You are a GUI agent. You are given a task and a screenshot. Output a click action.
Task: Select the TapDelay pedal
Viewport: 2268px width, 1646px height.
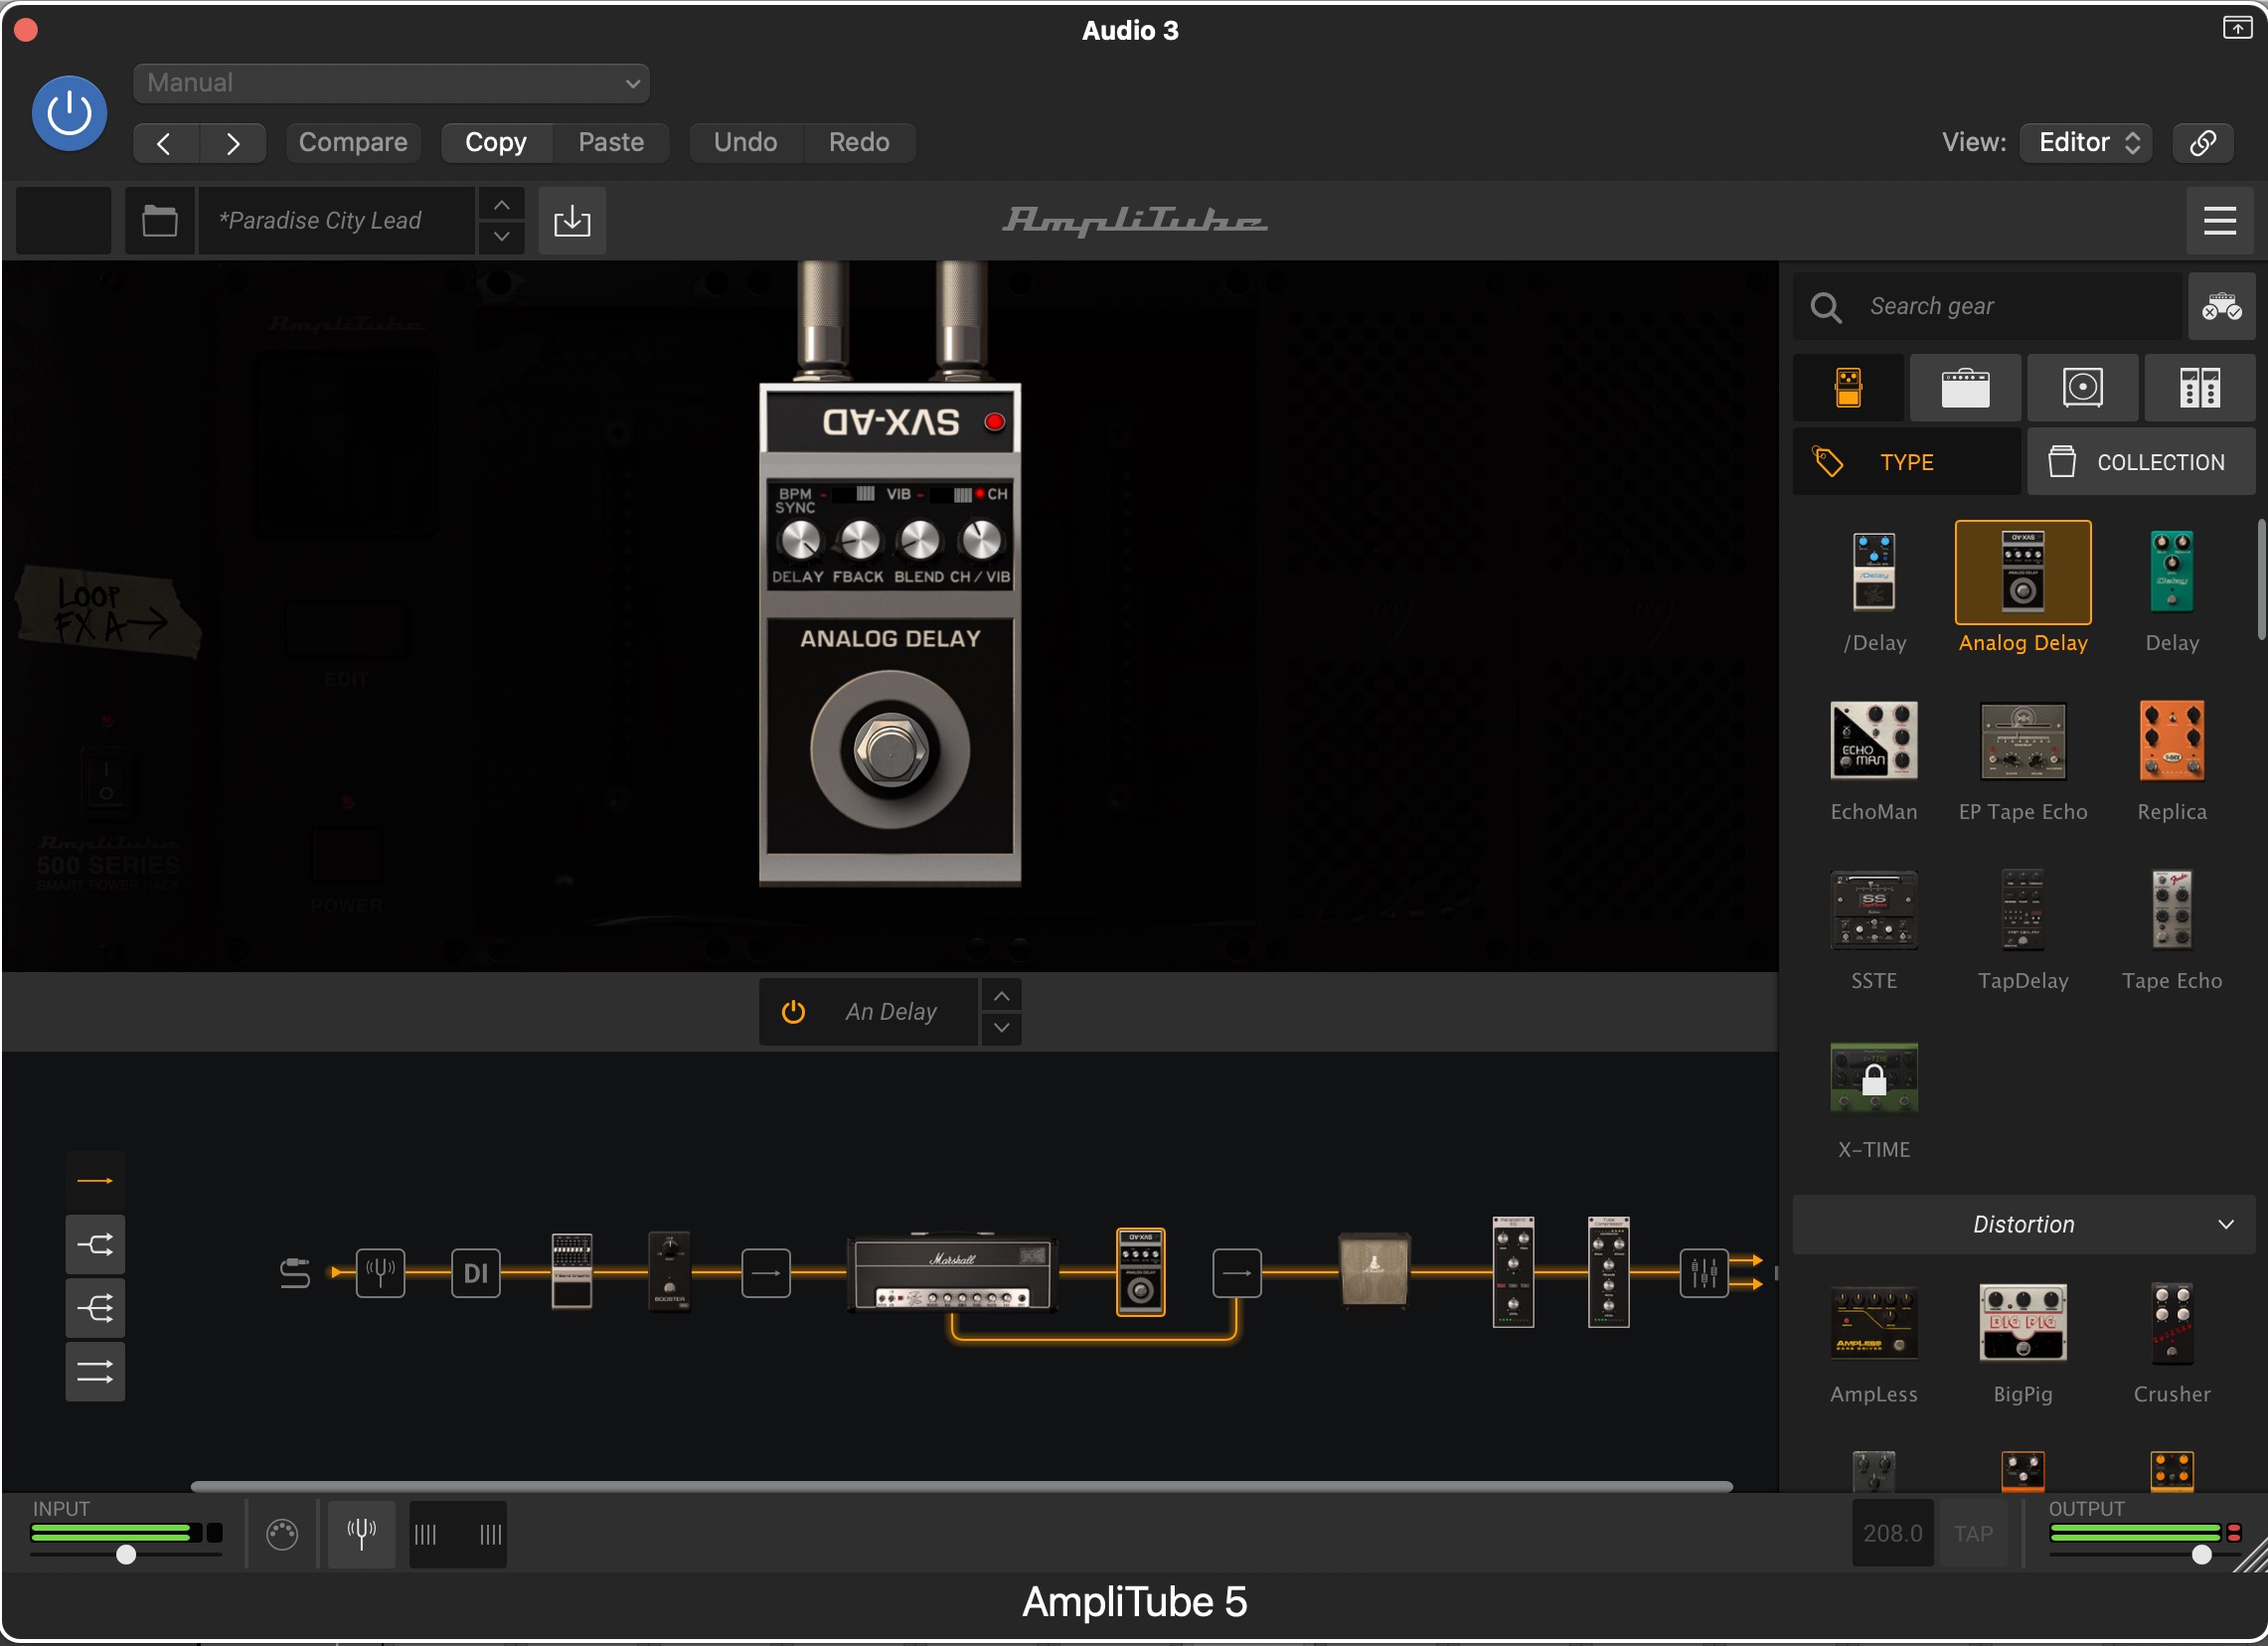coord(2022,910)
